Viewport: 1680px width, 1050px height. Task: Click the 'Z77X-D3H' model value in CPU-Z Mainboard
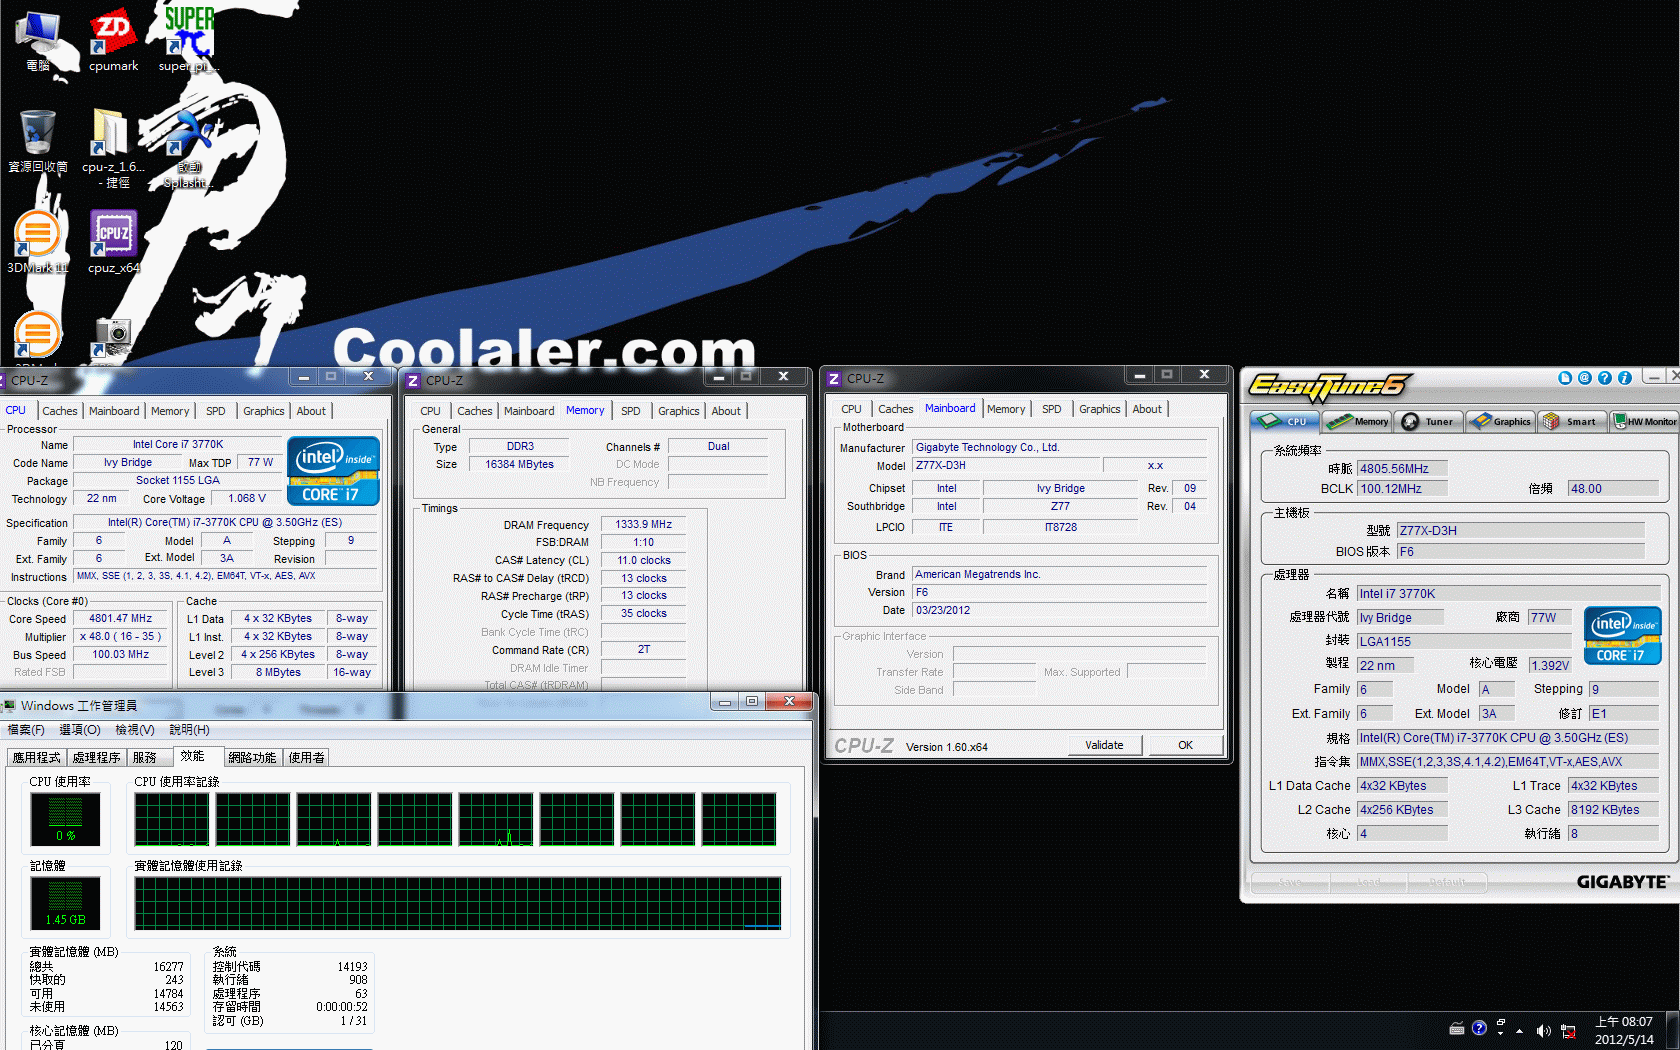(1004, 466)
